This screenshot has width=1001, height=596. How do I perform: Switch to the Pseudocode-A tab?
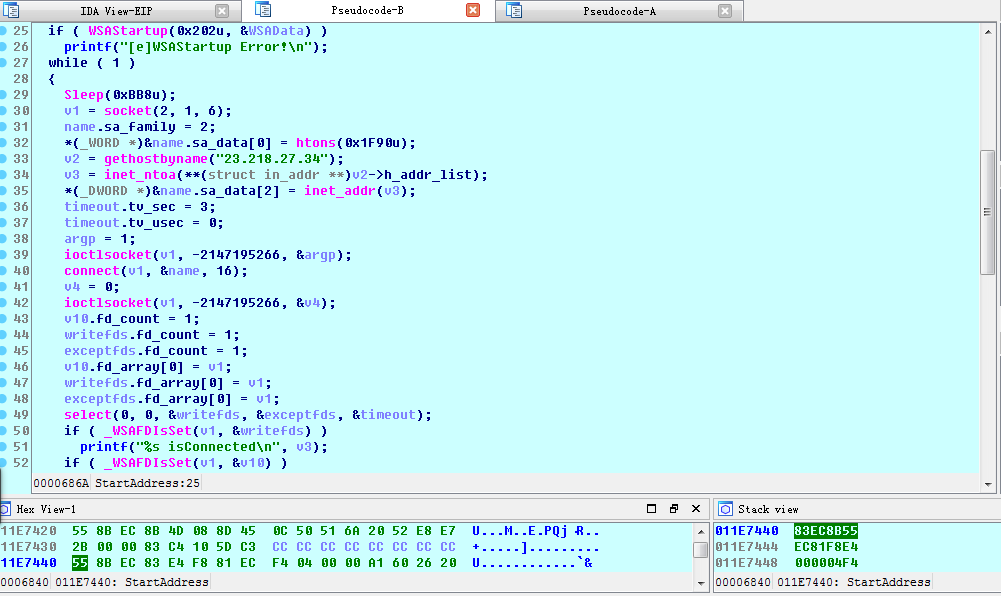(619, 11)
